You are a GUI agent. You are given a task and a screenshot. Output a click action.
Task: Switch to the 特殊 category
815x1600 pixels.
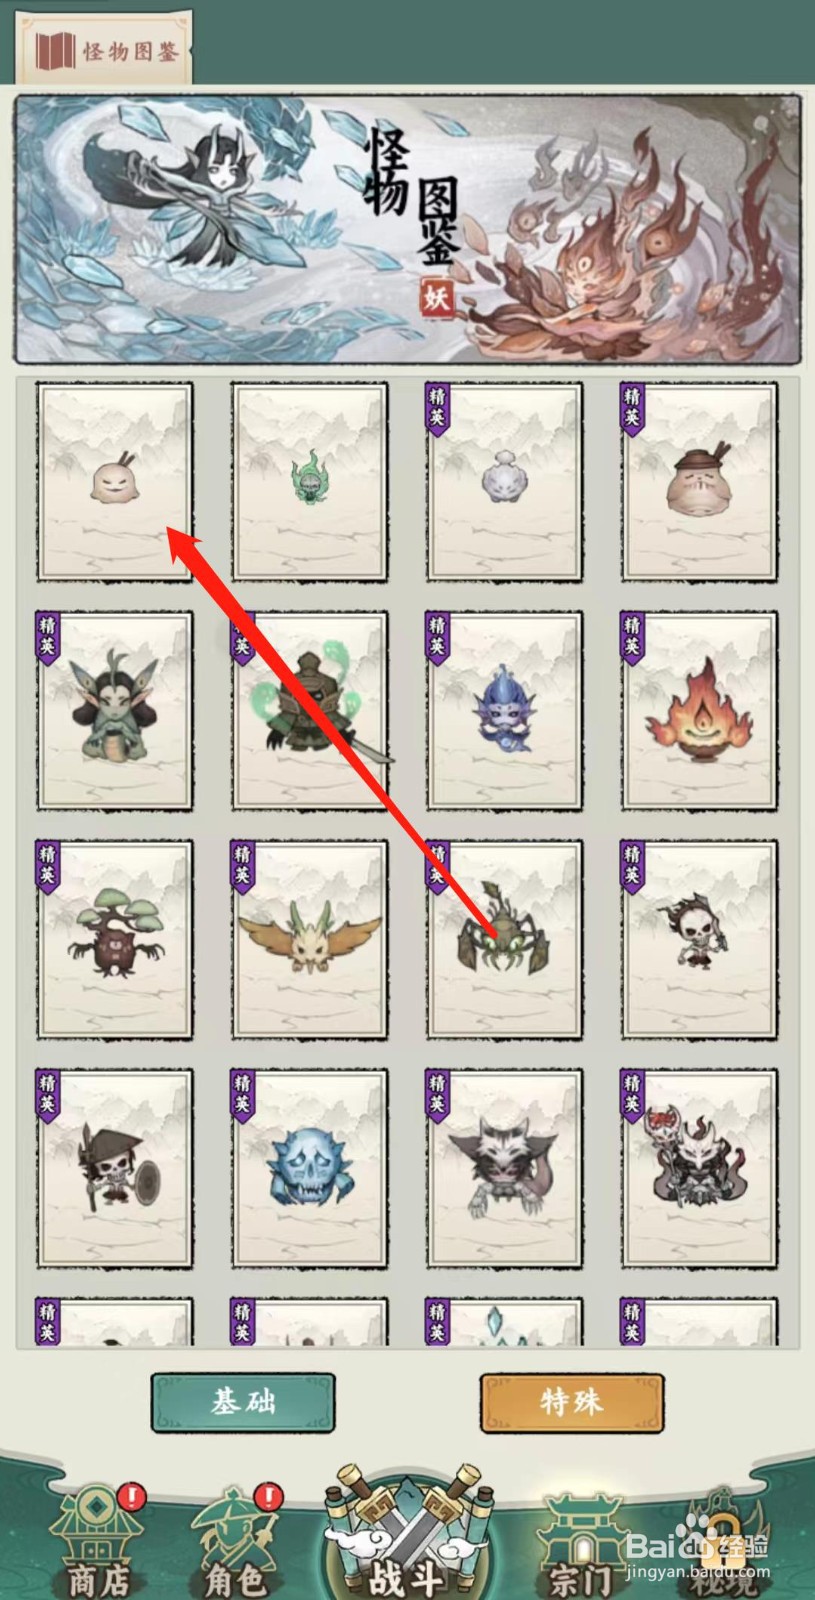tap(571, 1402)
